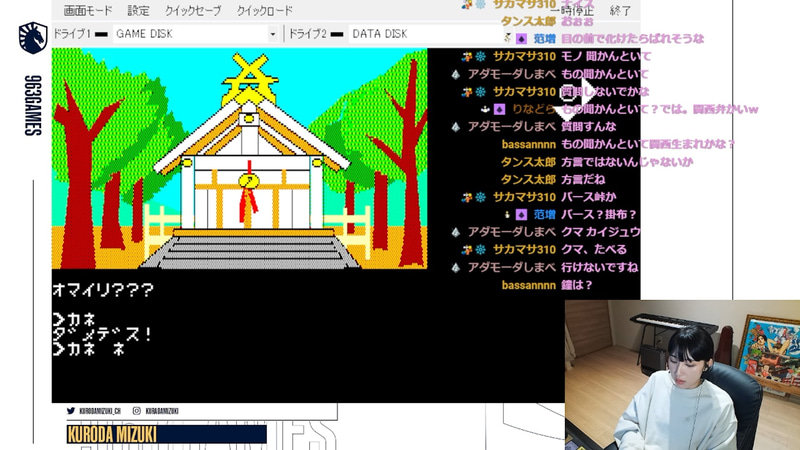Click the KURODA MIZUKI name banner
Screen dimensions: 800x450
click(x=166, y=434)
